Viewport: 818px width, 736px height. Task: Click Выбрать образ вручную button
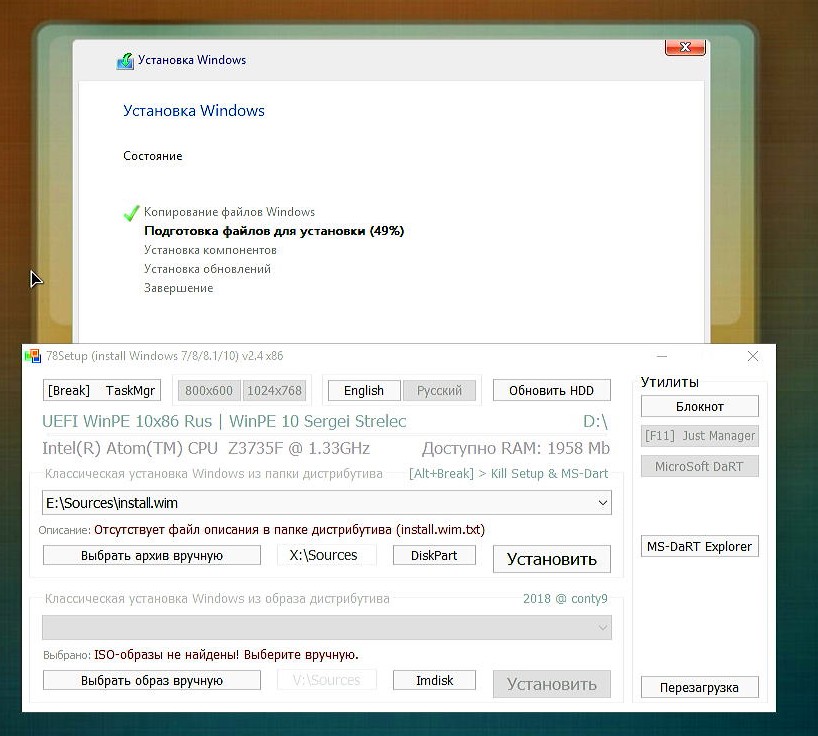coord(152,680)
